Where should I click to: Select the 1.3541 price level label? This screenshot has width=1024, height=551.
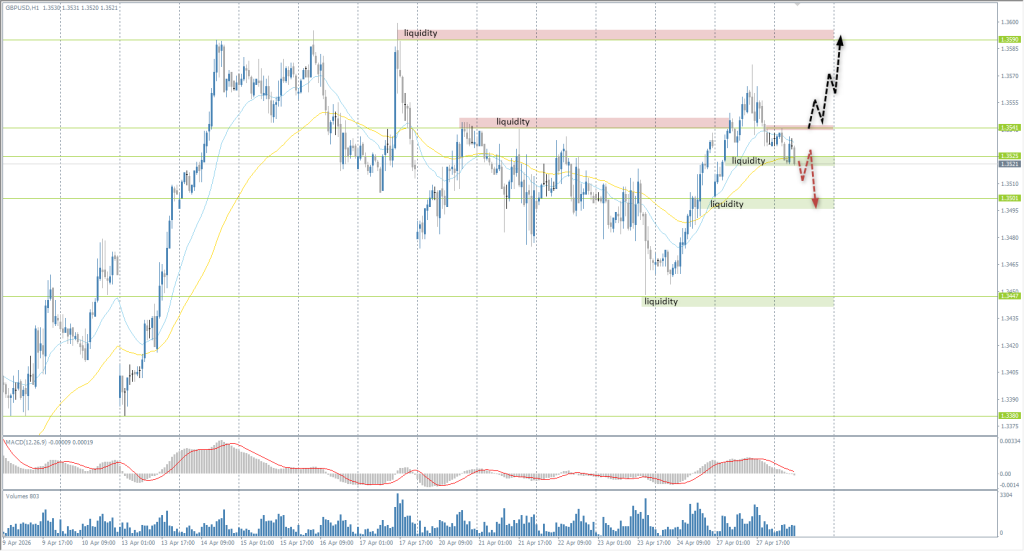click(x=1009, y=128)
